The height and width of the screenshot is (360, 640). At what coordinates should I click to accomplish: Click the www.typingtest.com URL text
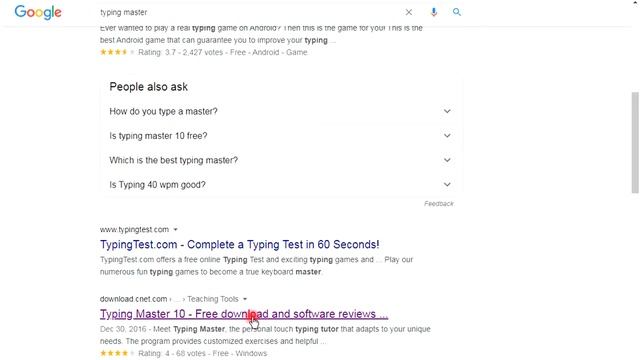click(x=134, y=229)
